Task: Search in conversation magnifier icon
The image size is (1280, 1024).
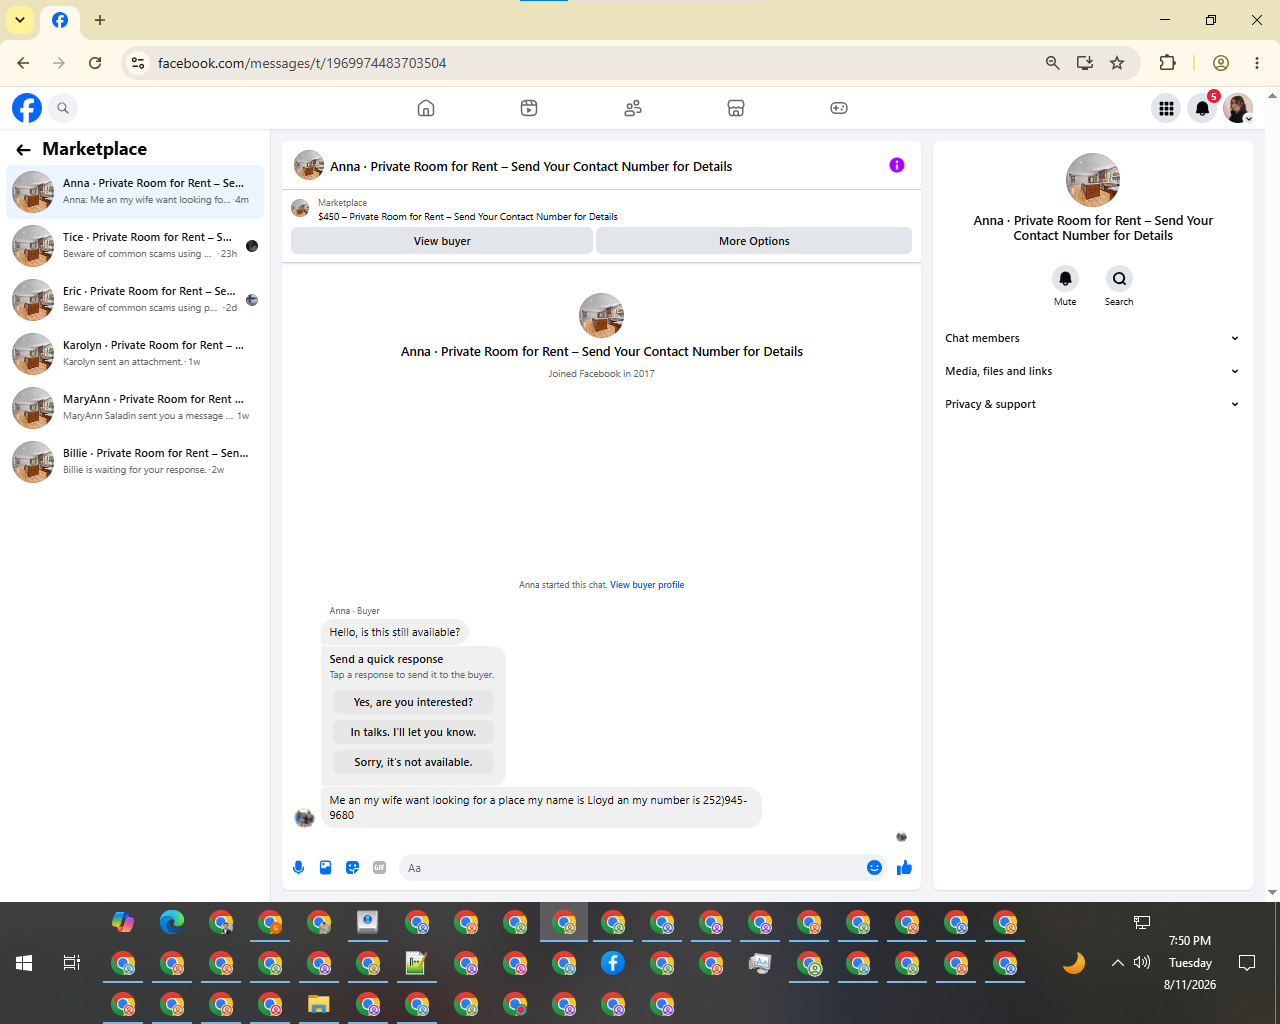Action: coord(1119,279)
